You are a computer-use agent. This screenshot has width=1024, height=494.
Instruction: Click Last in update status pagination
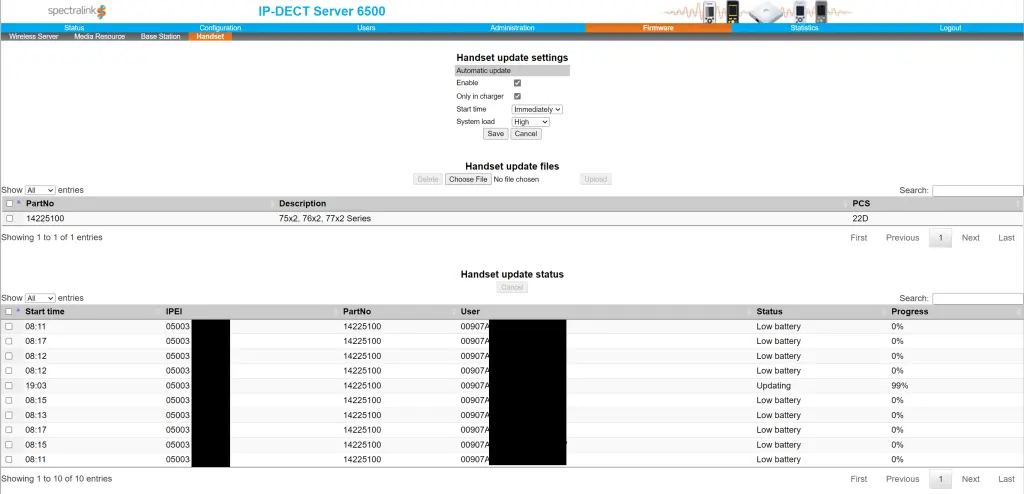1006,479
